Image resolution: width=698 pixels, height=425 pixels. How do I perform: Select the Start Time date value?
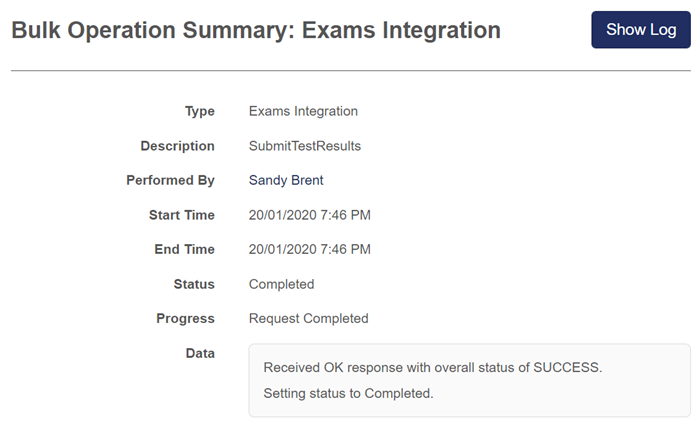(x=310, y=215)
